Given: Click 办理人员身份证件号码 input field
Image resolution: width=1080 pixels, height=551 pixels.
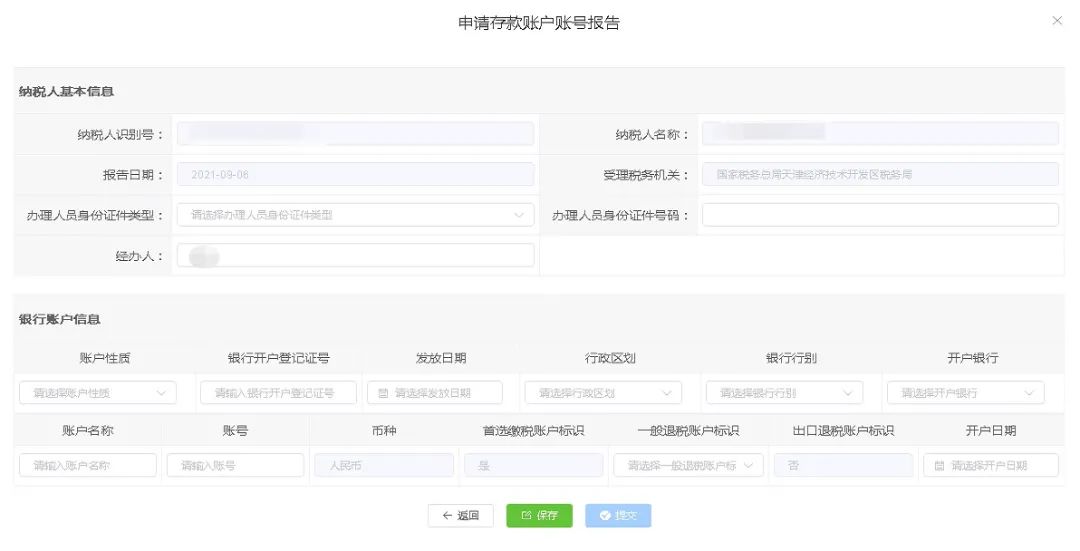Looking at the screenshot, I should point(880,215).
